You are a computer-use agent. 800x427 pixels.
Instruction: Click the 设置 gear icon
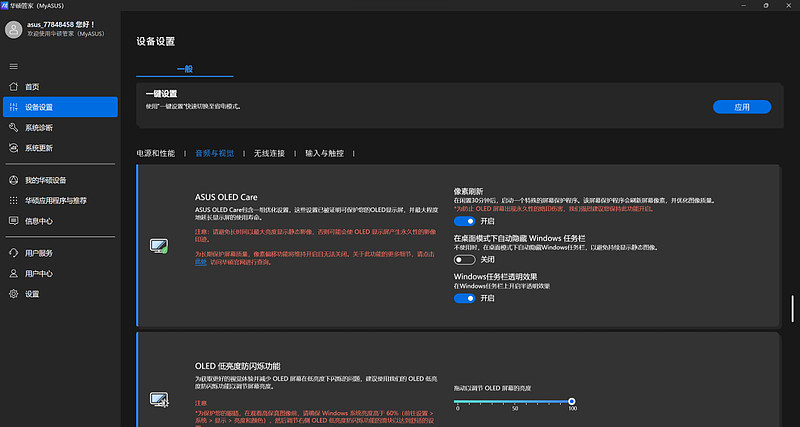(14, 294)
